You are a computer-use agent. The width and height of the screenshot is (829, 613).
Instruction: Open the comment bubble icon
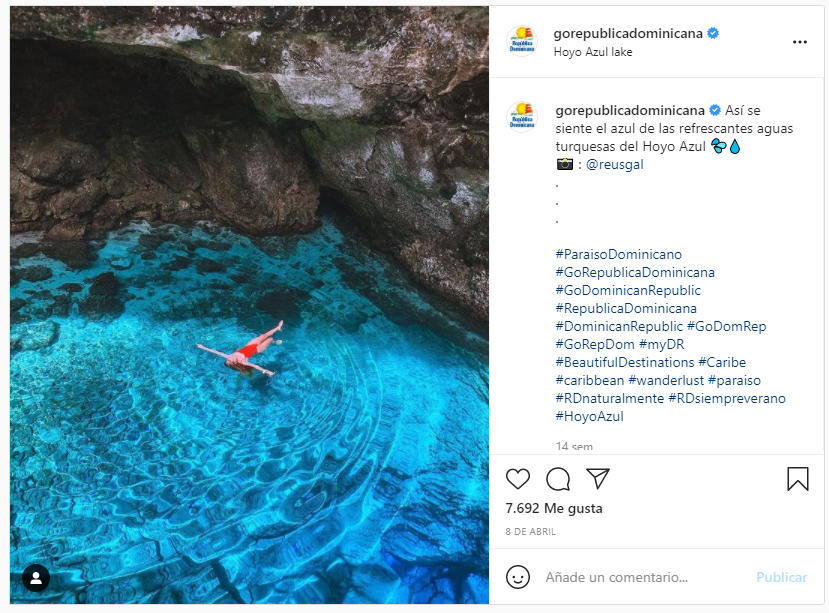point(558,481)
